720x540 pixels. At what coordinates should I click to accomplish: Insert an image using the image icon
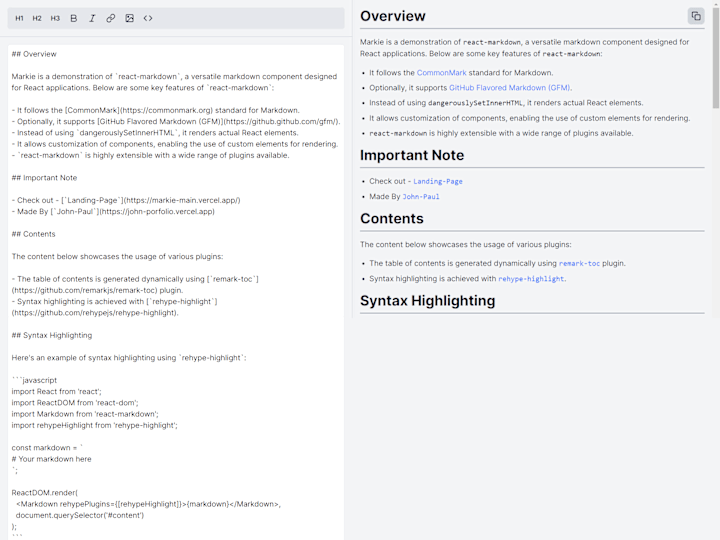(129, 18)
